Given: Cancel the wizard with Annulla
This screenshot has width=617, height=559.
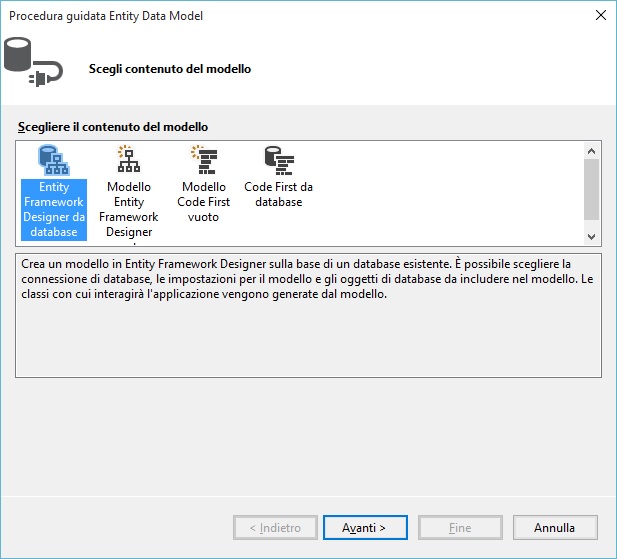Looking at the screenshot, I should pos(555,528).
